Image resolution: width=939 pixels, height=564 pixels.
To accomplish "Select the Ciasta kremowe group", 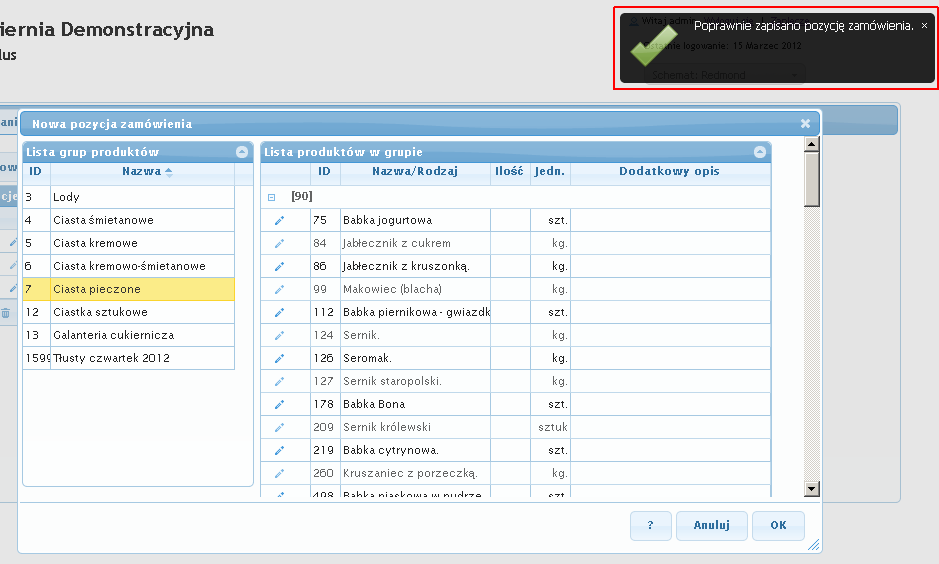I will coord(95,243).
